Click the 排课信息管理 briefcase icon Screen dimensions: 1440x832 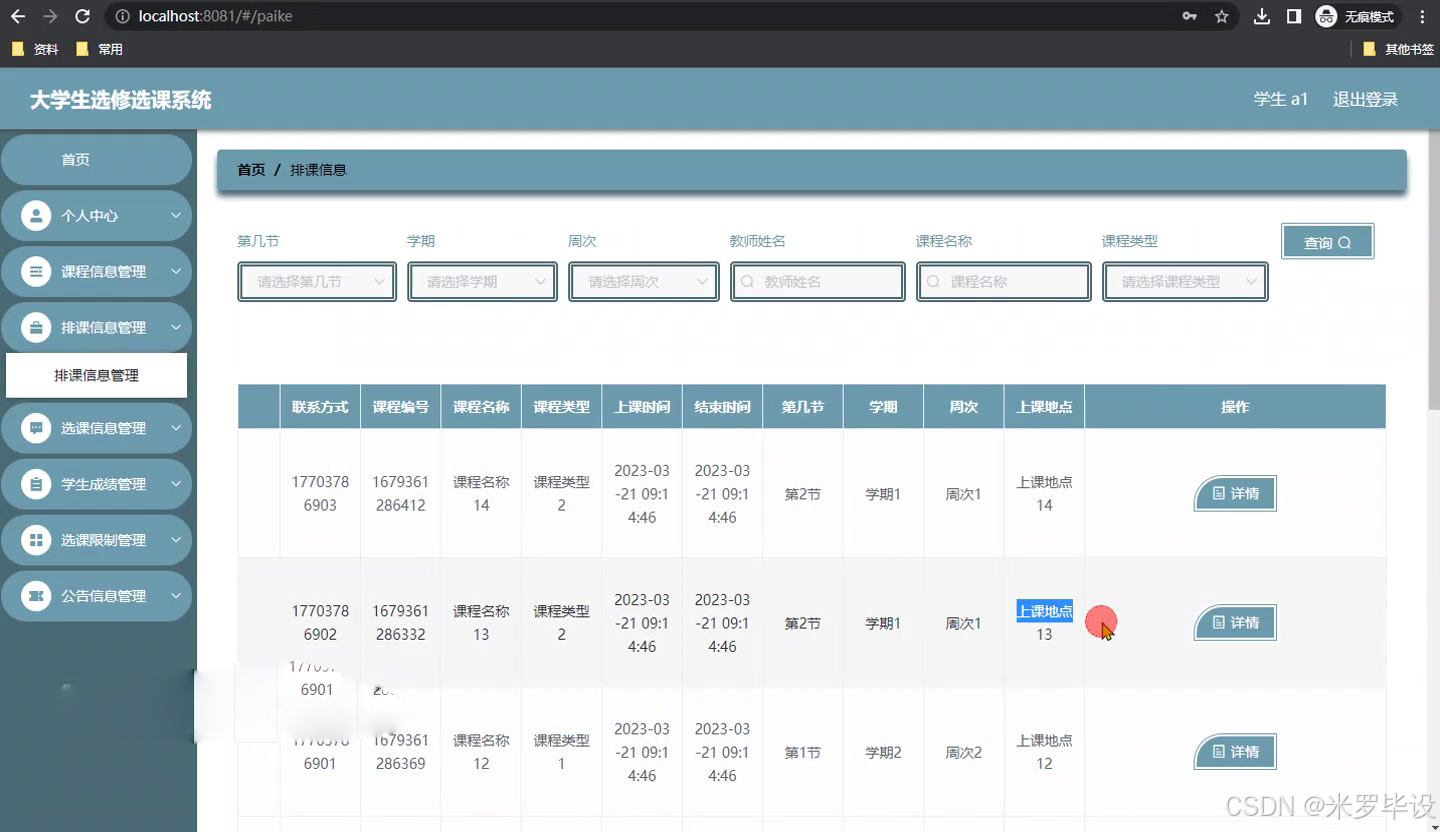pyautogui.click(x=36, y=328)
